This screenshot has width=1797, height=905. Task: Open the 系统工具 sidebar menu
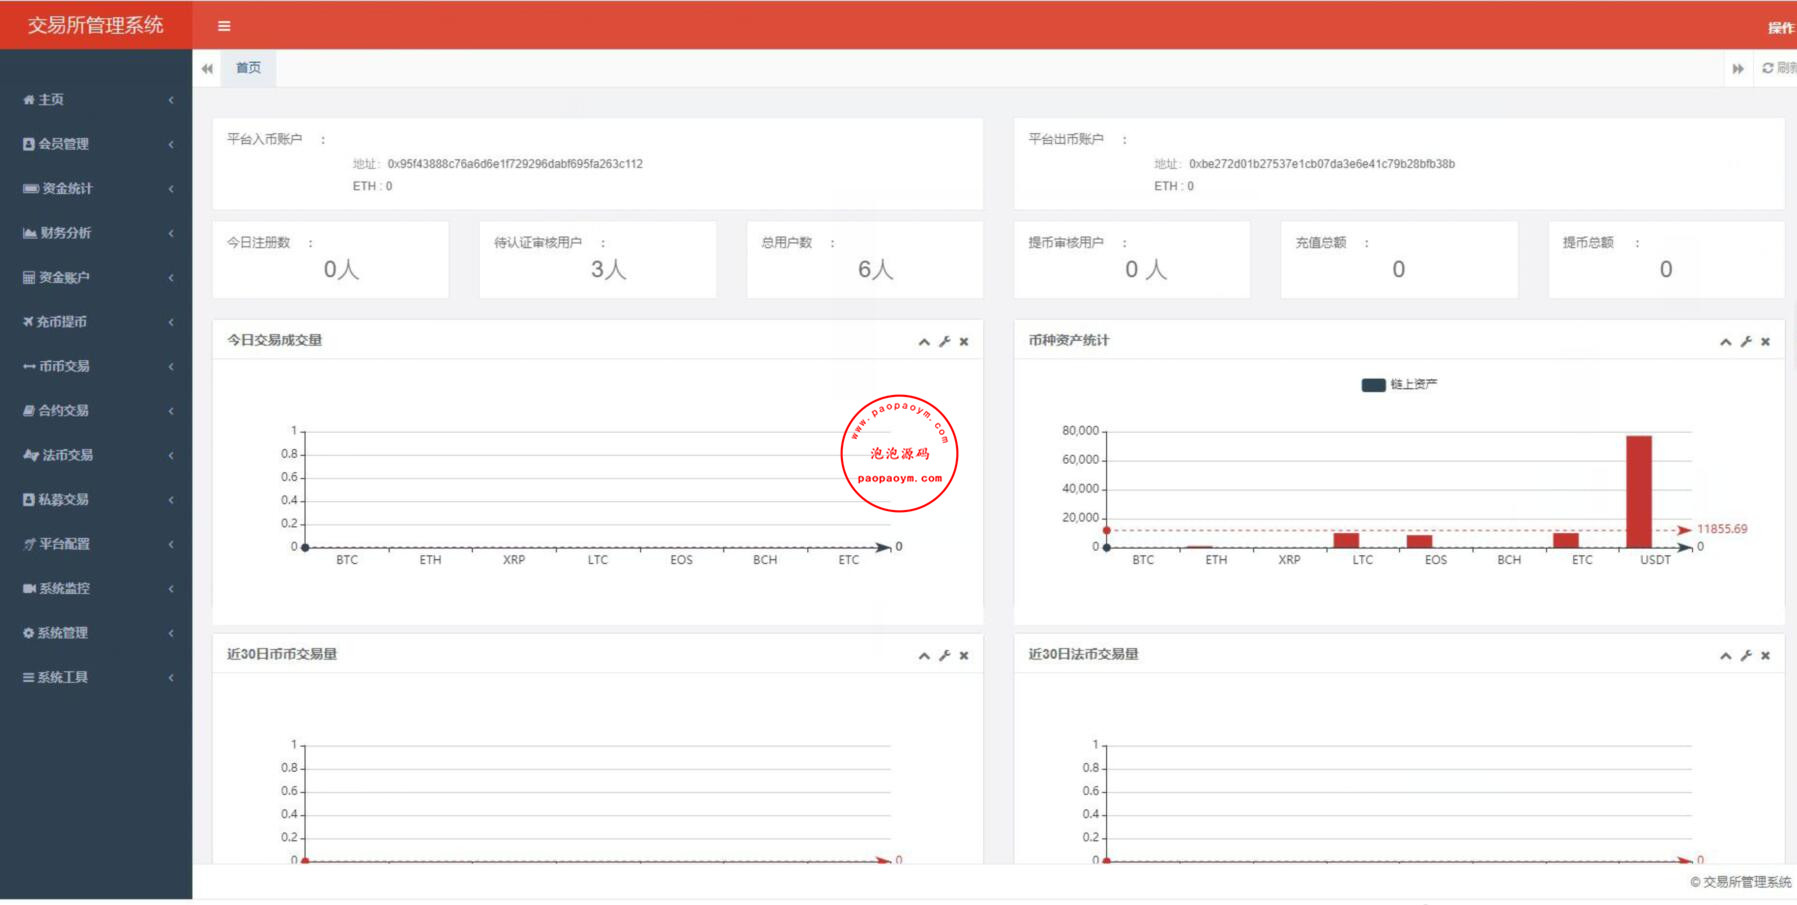click(x=96, y=677)
